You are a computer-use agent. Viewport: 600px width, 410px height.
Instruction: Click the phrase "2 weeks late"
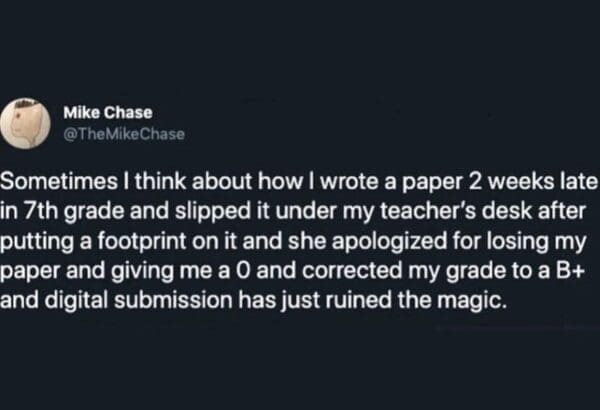541,185
